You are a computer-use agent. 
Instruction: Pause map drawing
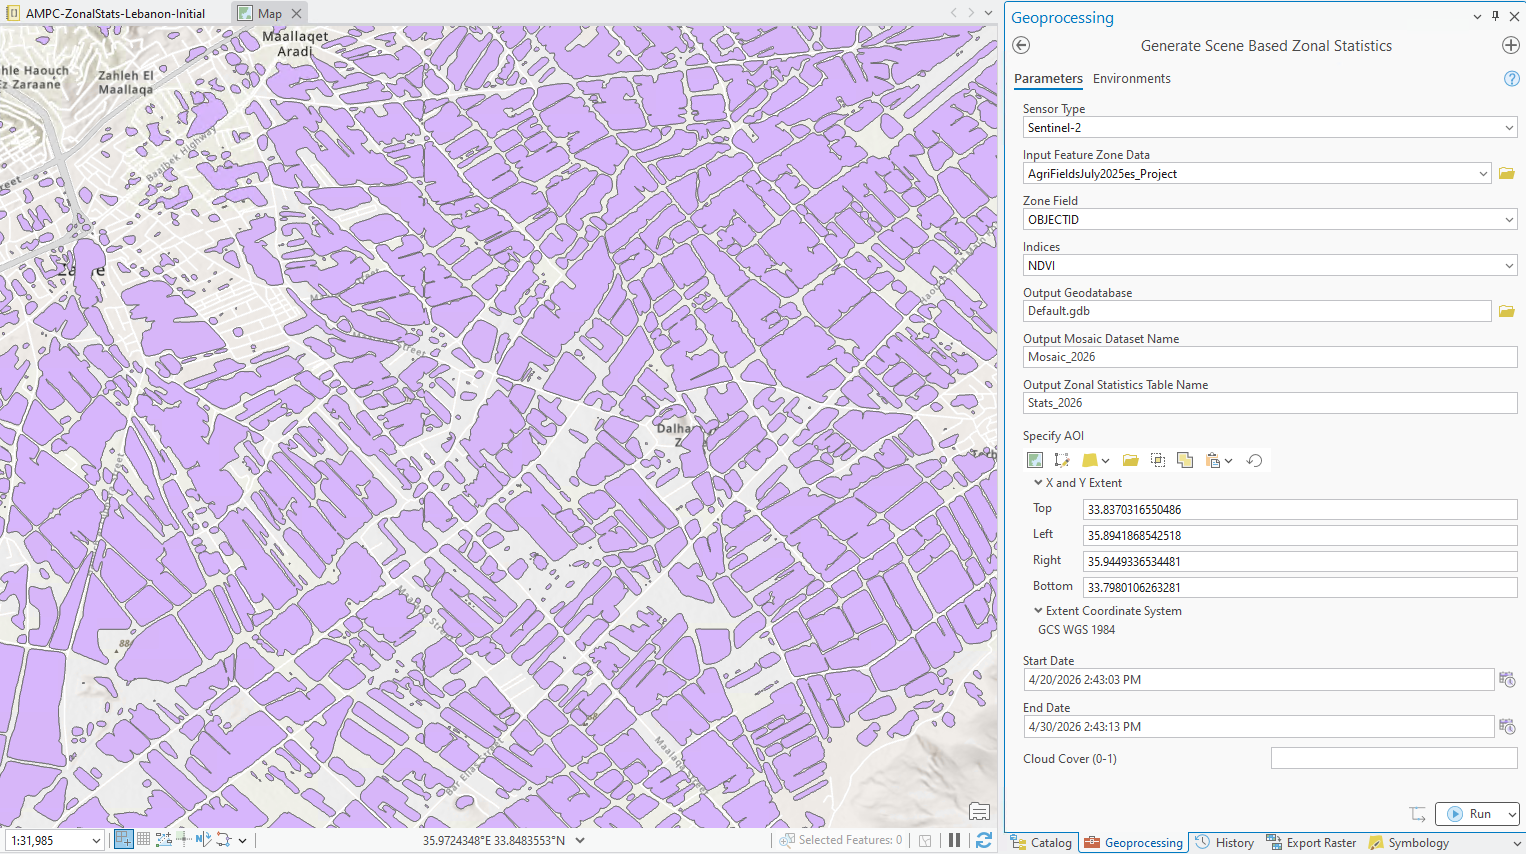[x=955, y=840]
